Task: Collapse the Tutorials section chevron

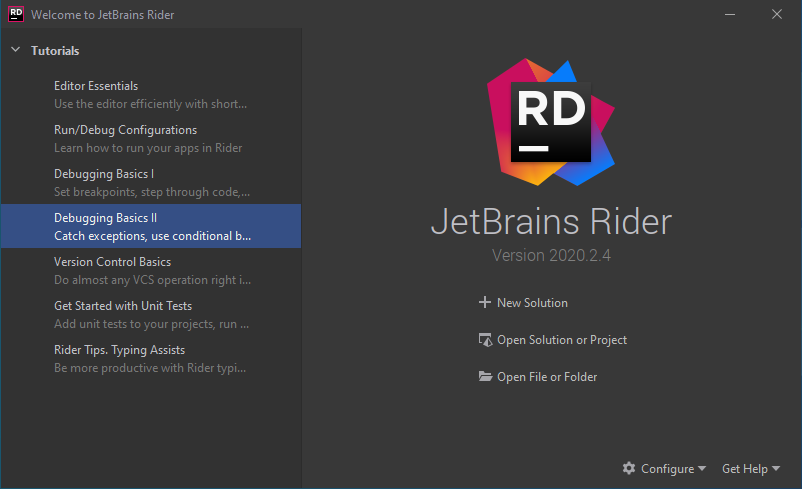Action: [15, 50]
